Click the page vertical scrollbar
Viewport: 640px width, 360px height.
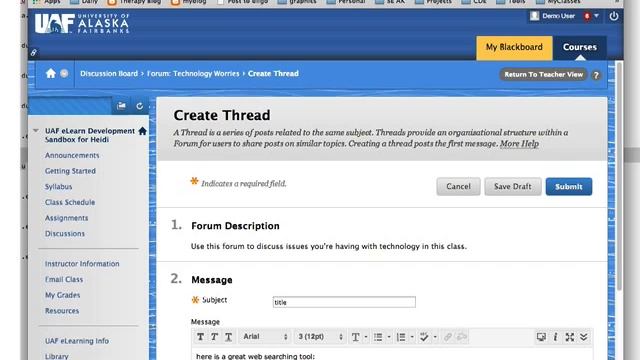coord(619,176)
